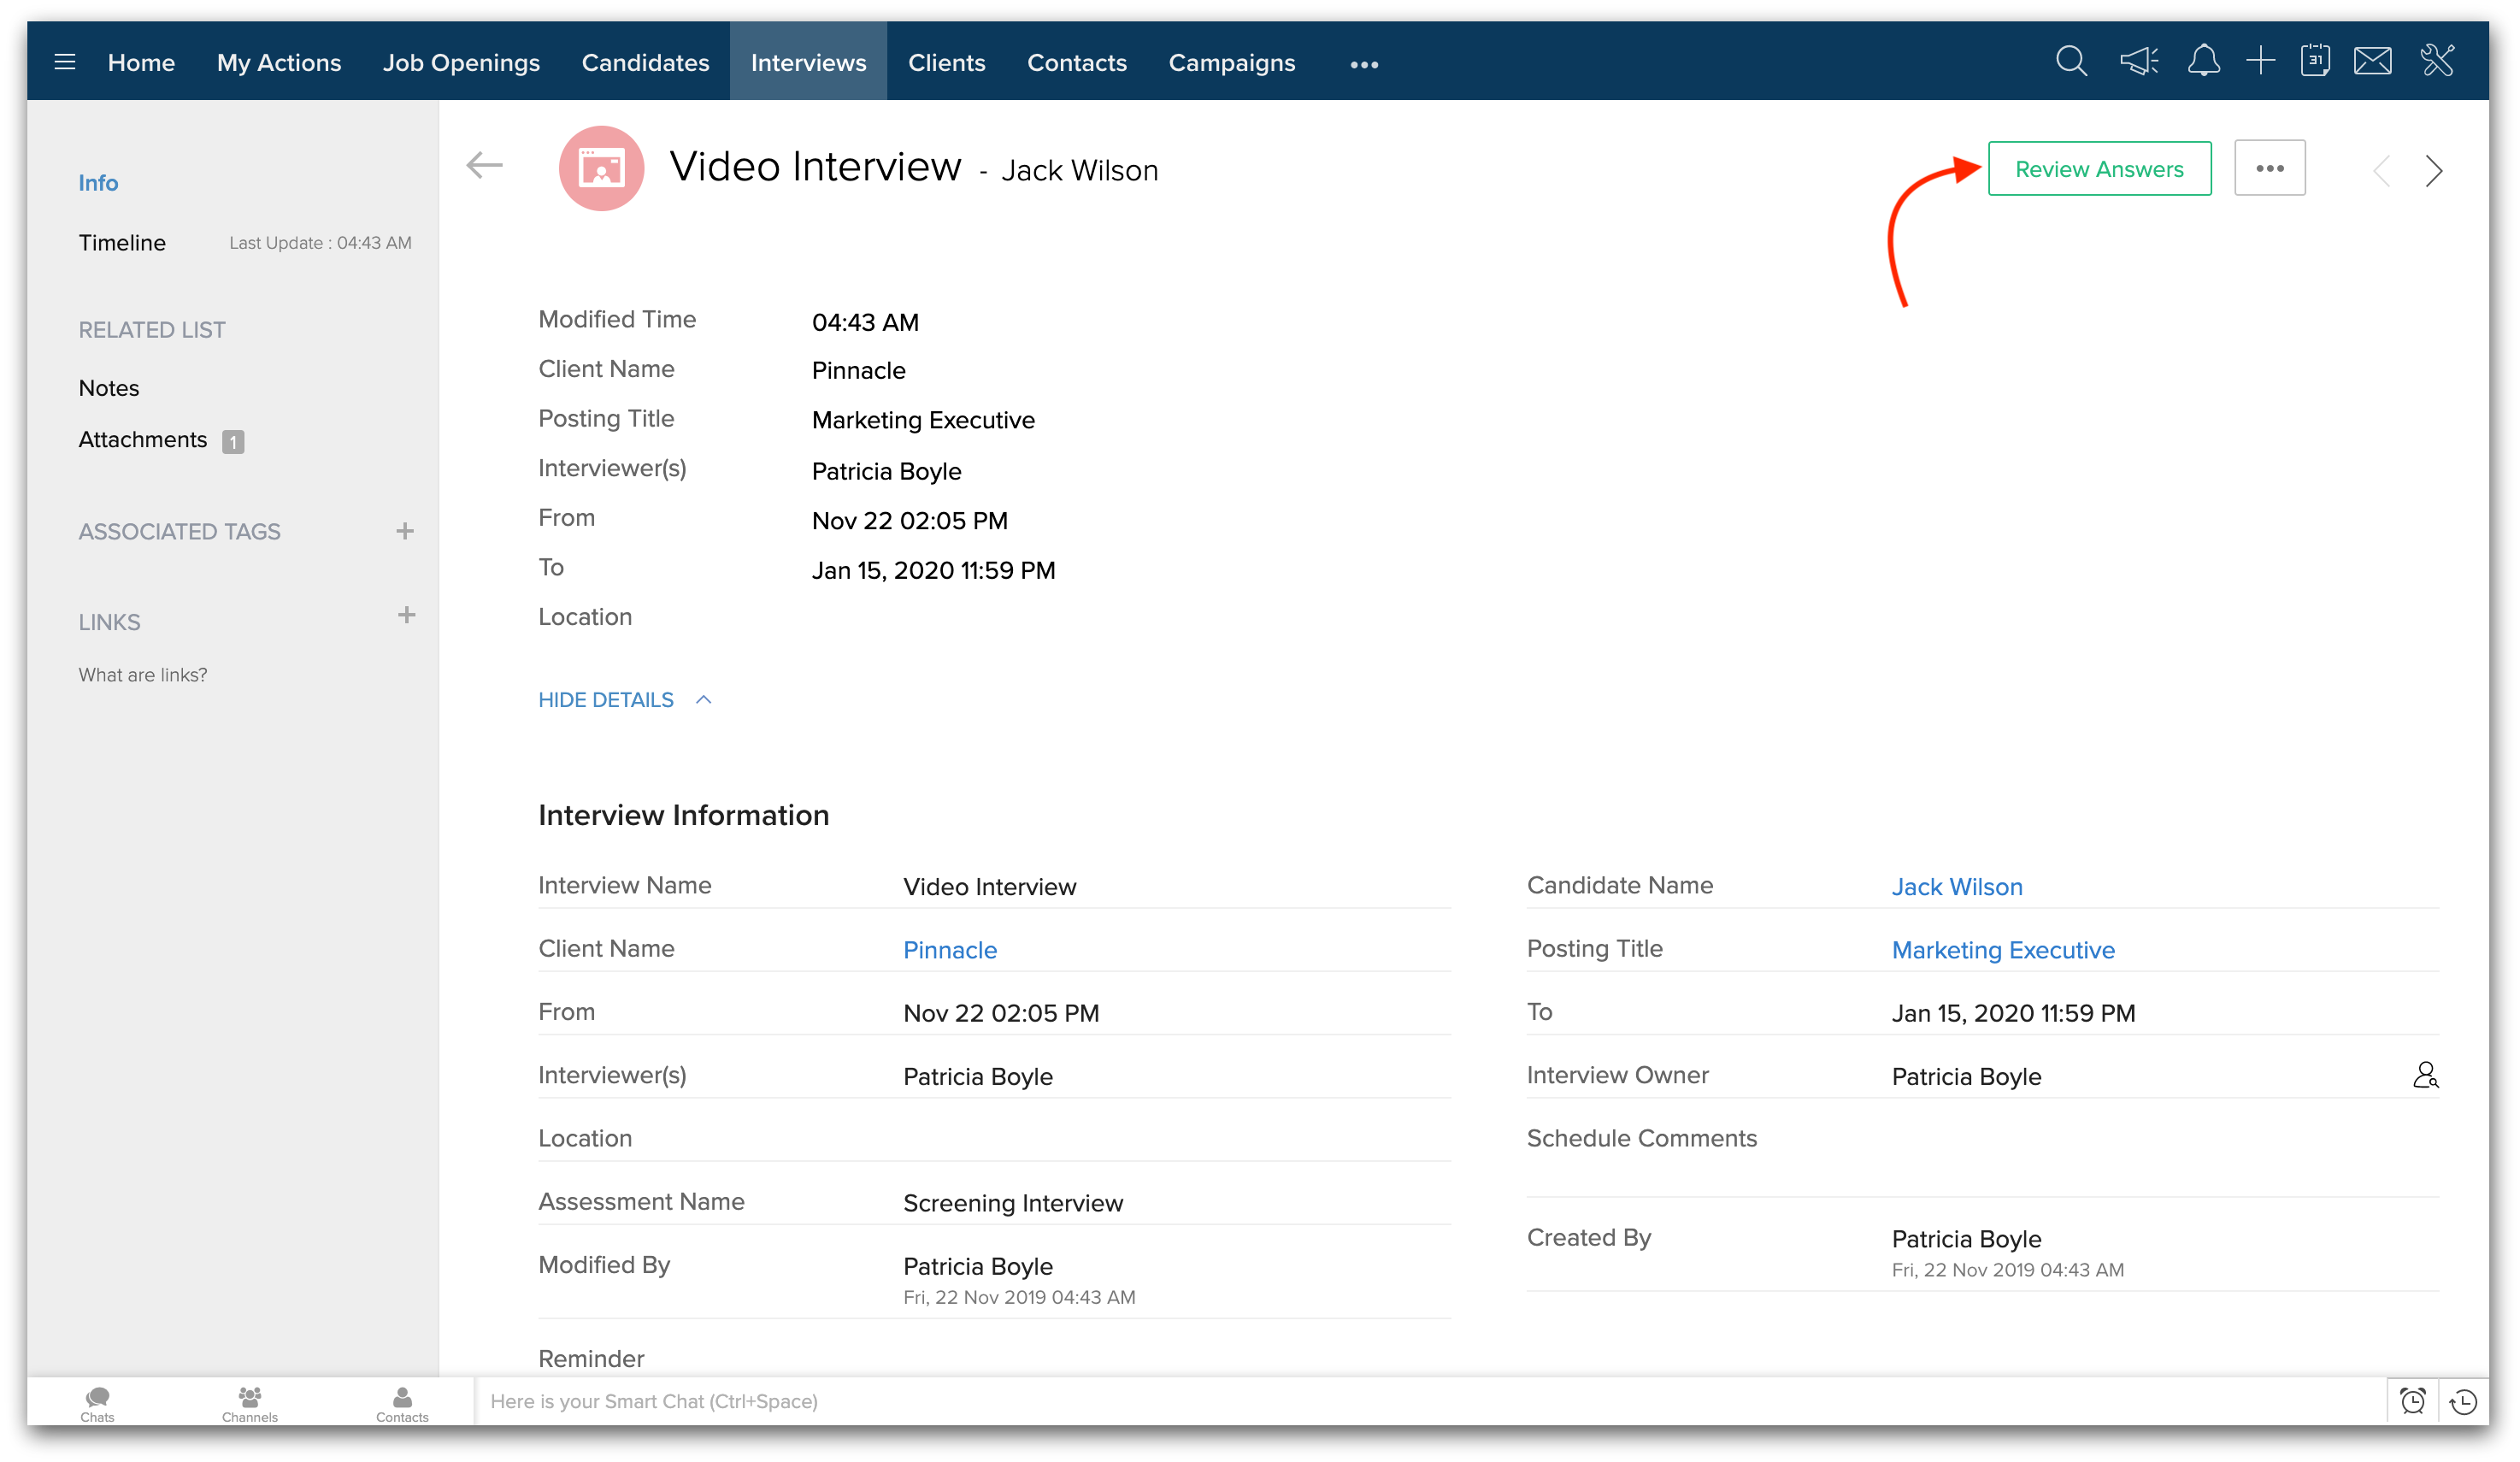The image size is (2520, 1462).
Task: Click the plus create-new icon in top bar
Action: coord(2260,62)
